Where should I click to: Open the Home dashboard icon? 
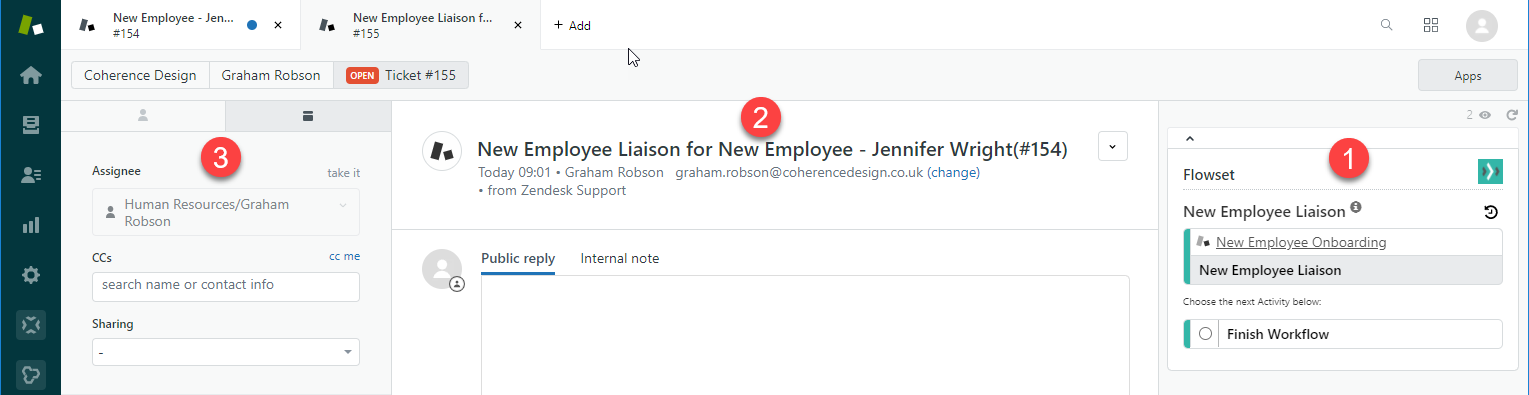coord(31,75)
